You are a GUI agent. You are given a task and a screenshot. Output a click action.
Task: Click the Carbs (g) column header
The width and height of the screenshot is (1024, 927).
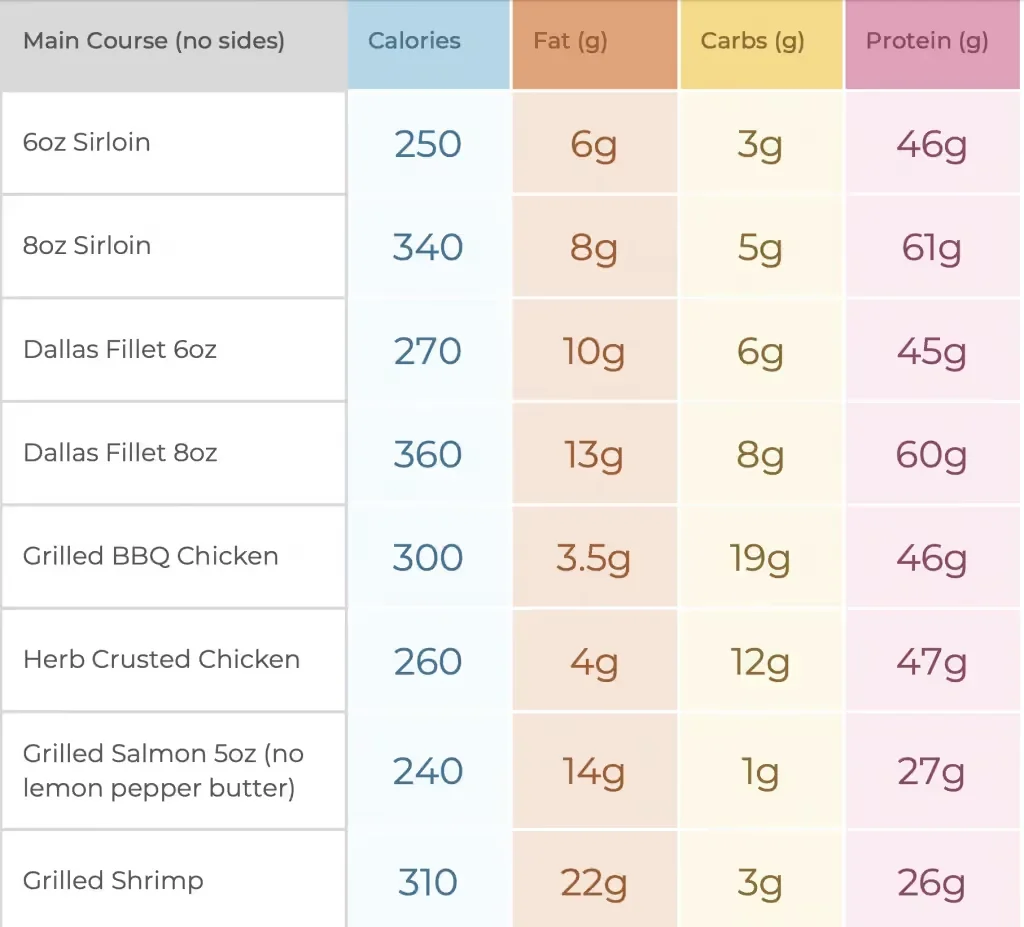752,41
